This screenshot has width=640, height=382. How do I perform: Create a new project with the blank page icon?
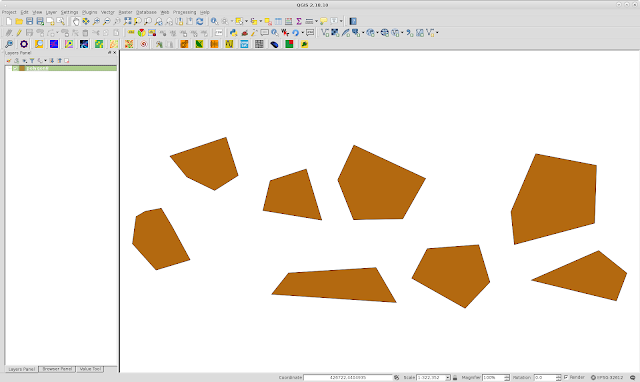(9, 21)
